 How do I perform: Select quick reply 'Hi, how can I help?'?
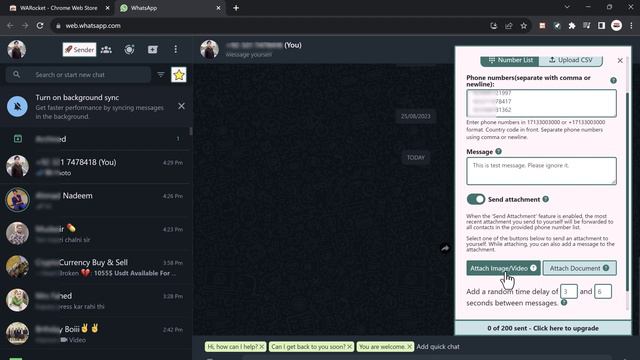pyautogui.click(x=232, y=347)
